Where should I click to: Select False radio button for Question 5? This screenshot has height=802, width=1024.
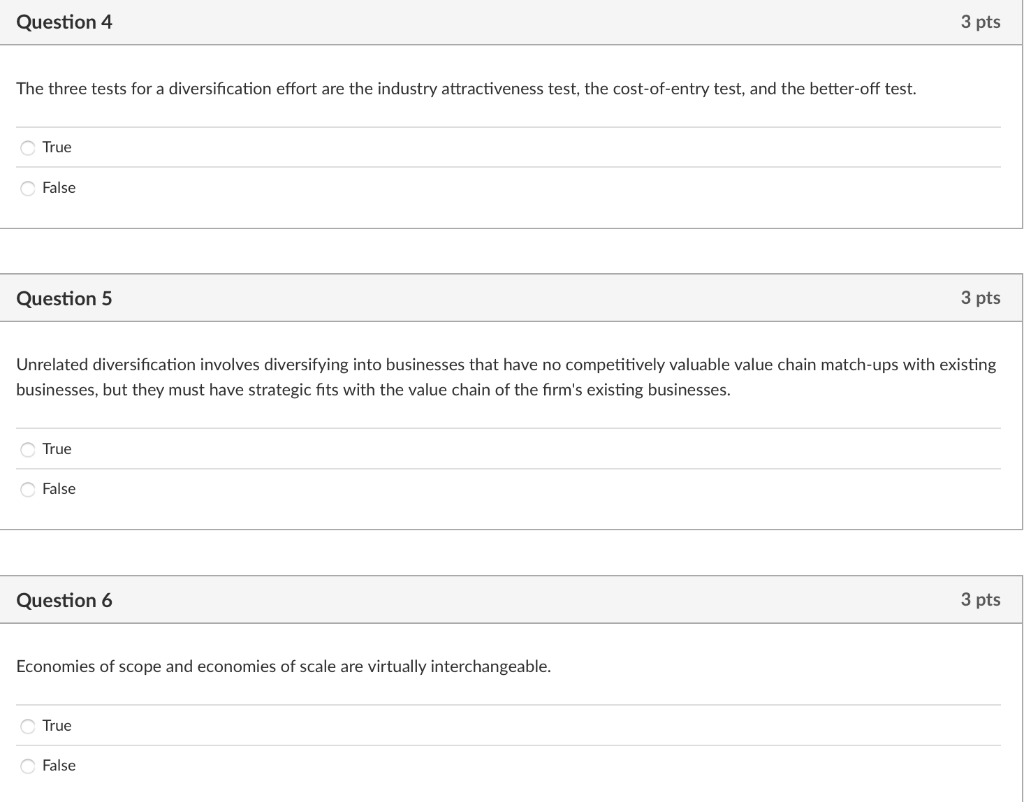(28, 489)
